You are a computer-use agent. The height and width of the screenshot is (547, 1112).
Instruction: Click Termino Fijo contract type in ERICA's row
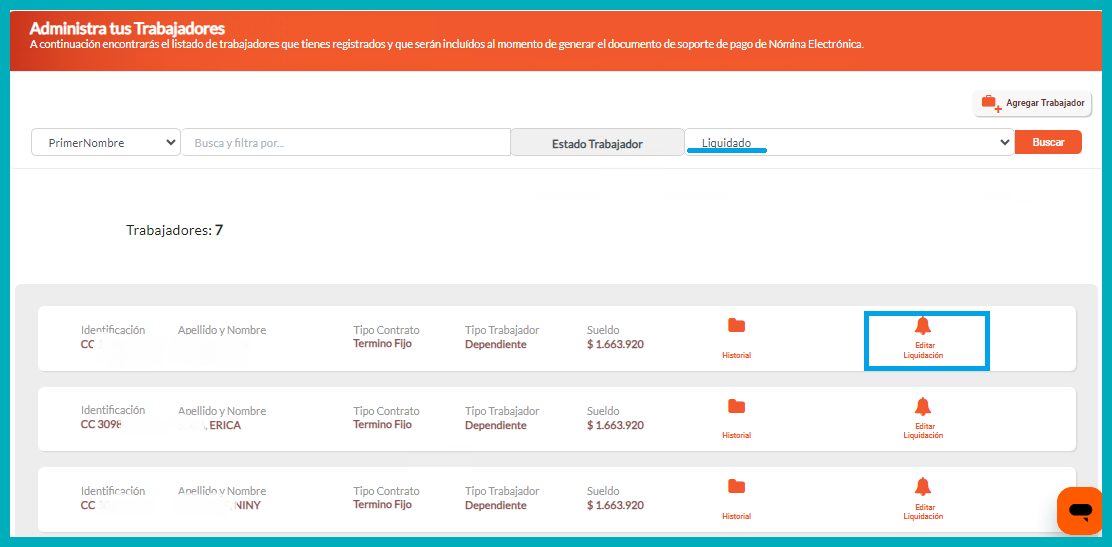[x=382, y=425]
